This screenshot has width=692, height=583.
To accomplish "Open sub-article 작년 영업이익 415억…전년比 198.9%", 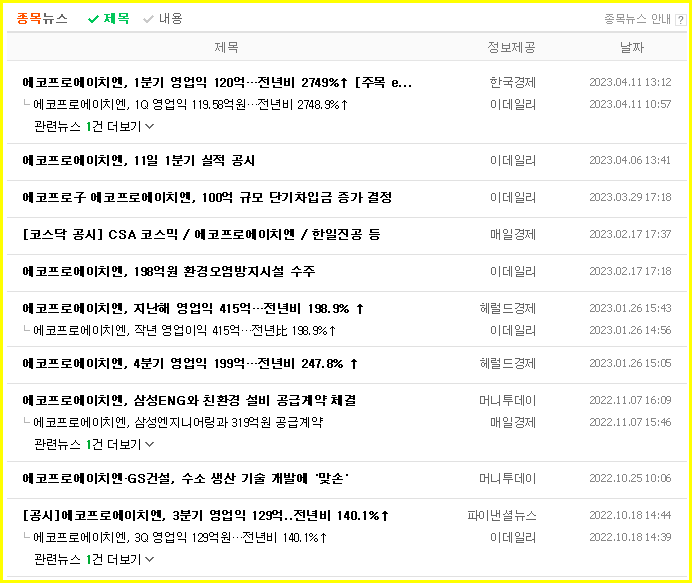I will point(184,331).
